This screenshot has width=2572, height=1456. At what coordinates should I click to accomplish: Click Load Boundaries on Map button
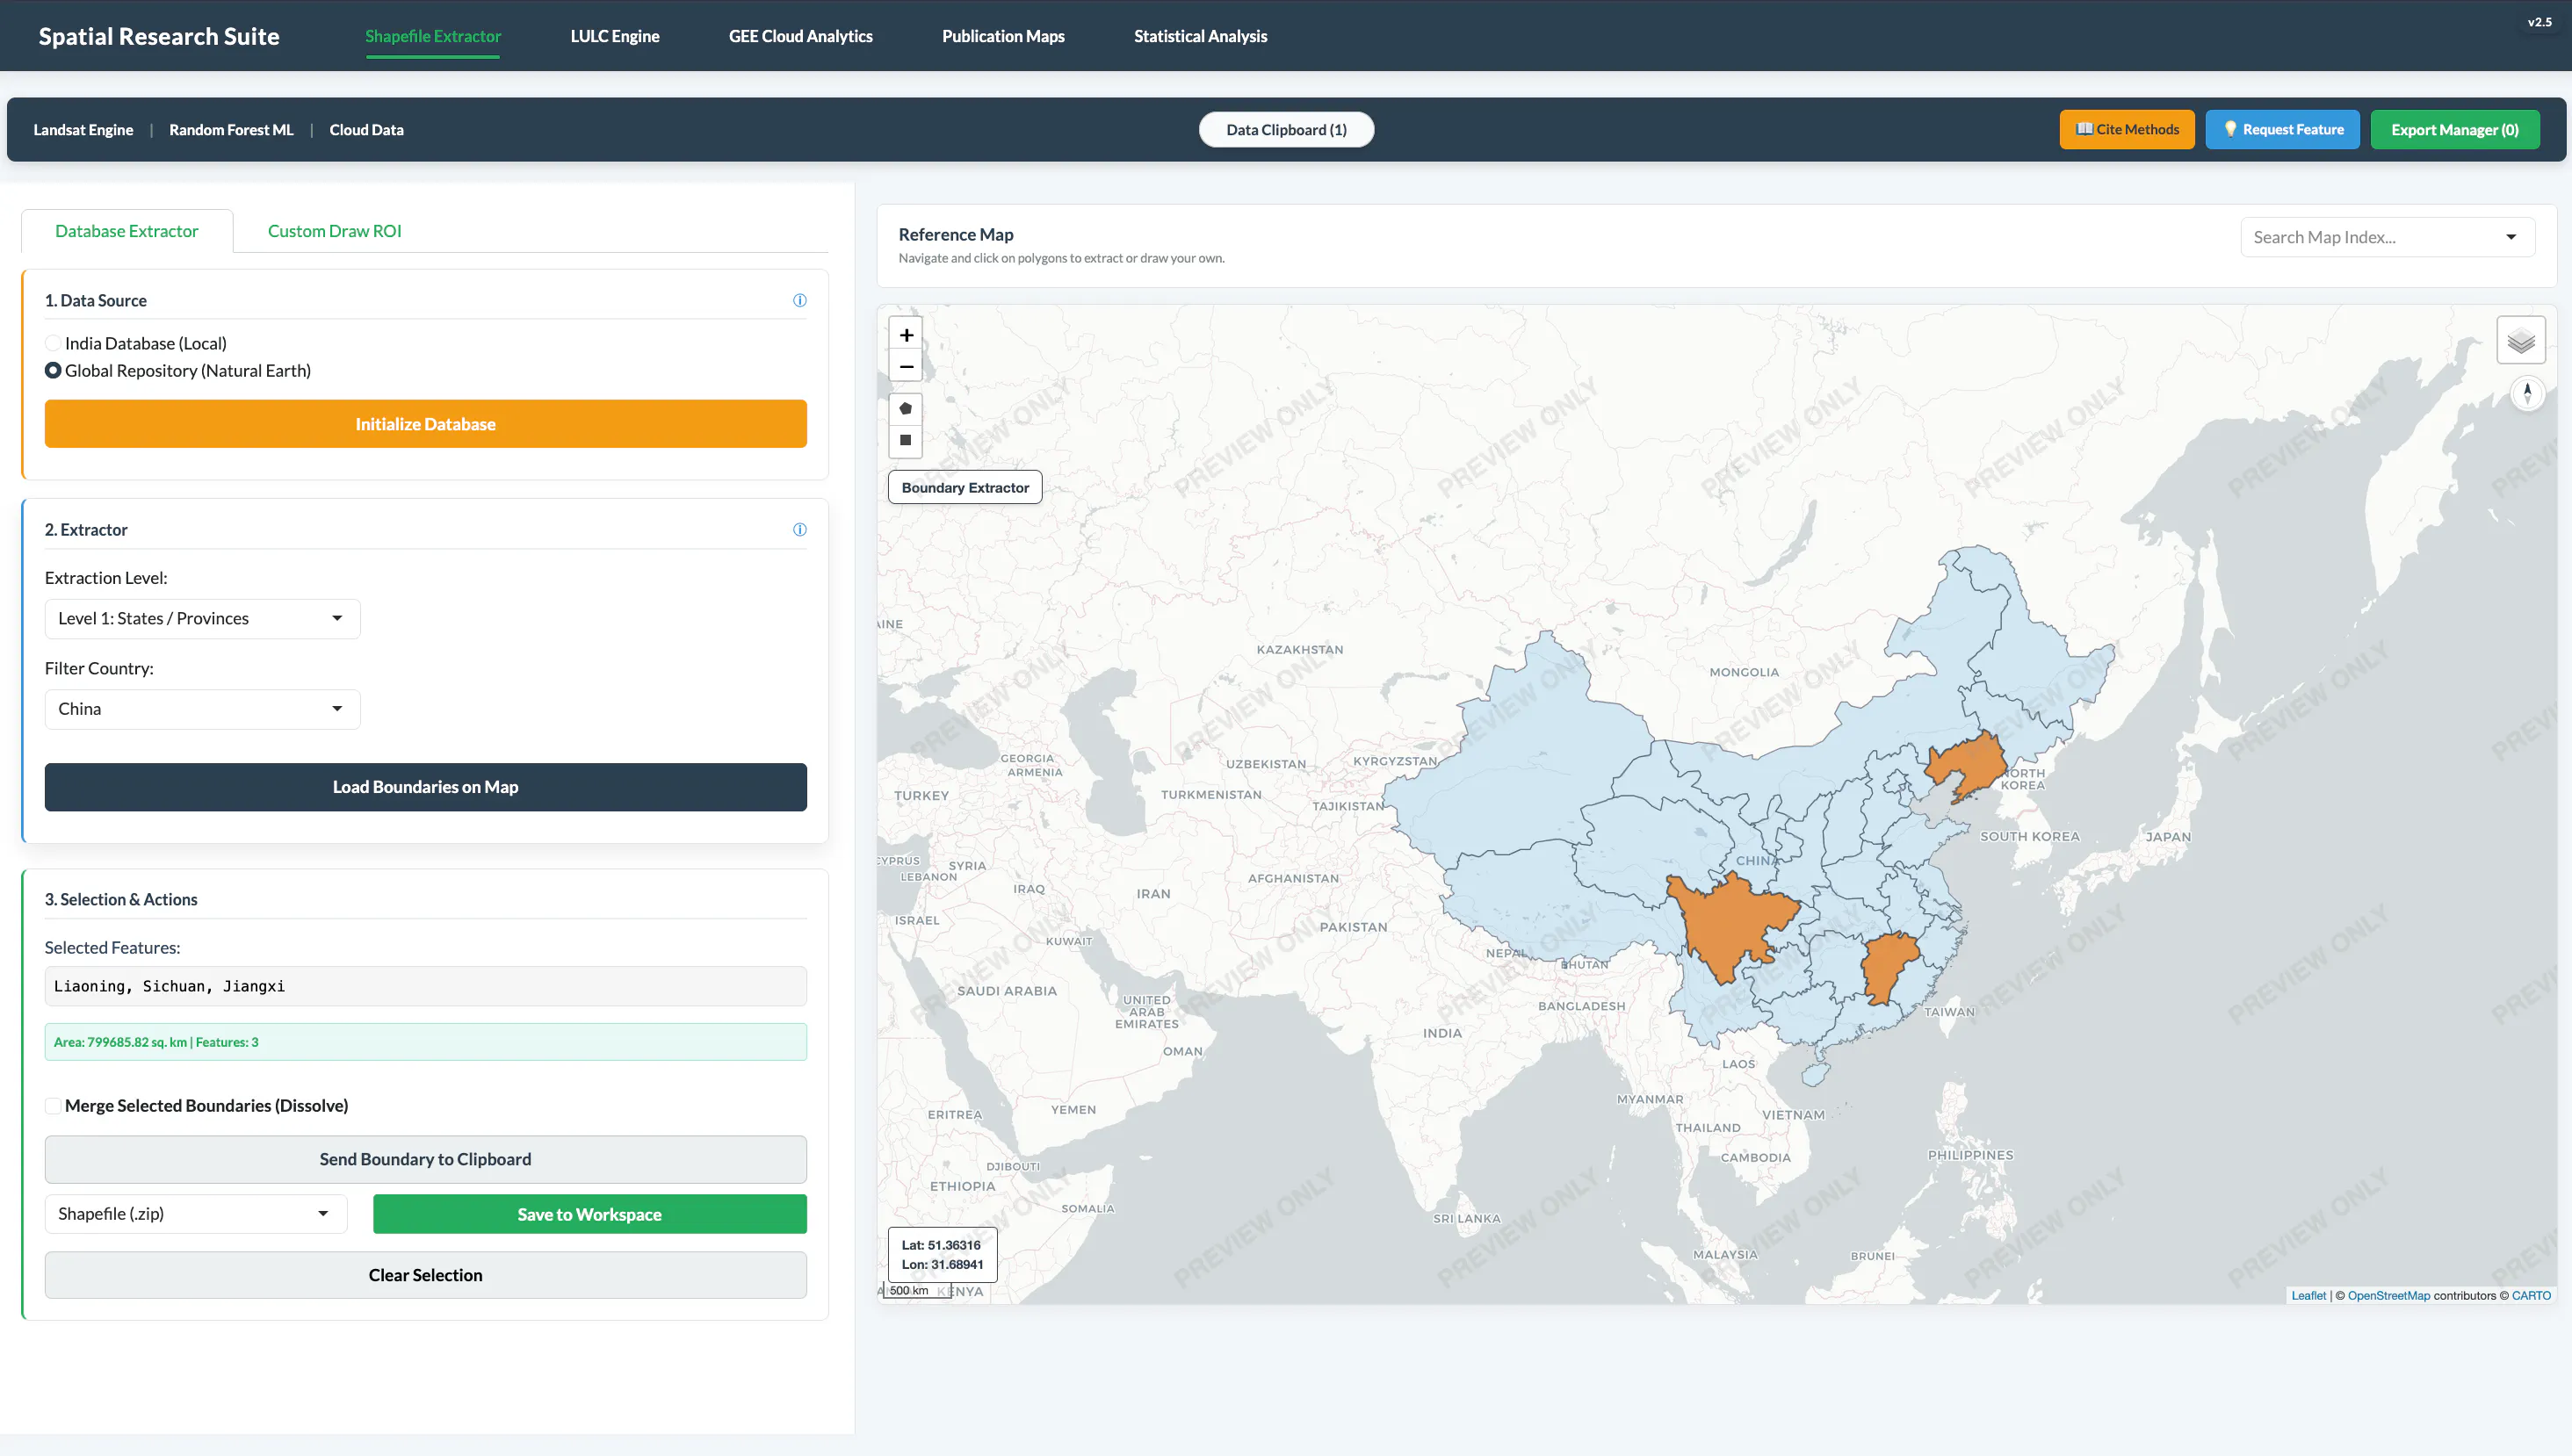[x=425, y=787]
